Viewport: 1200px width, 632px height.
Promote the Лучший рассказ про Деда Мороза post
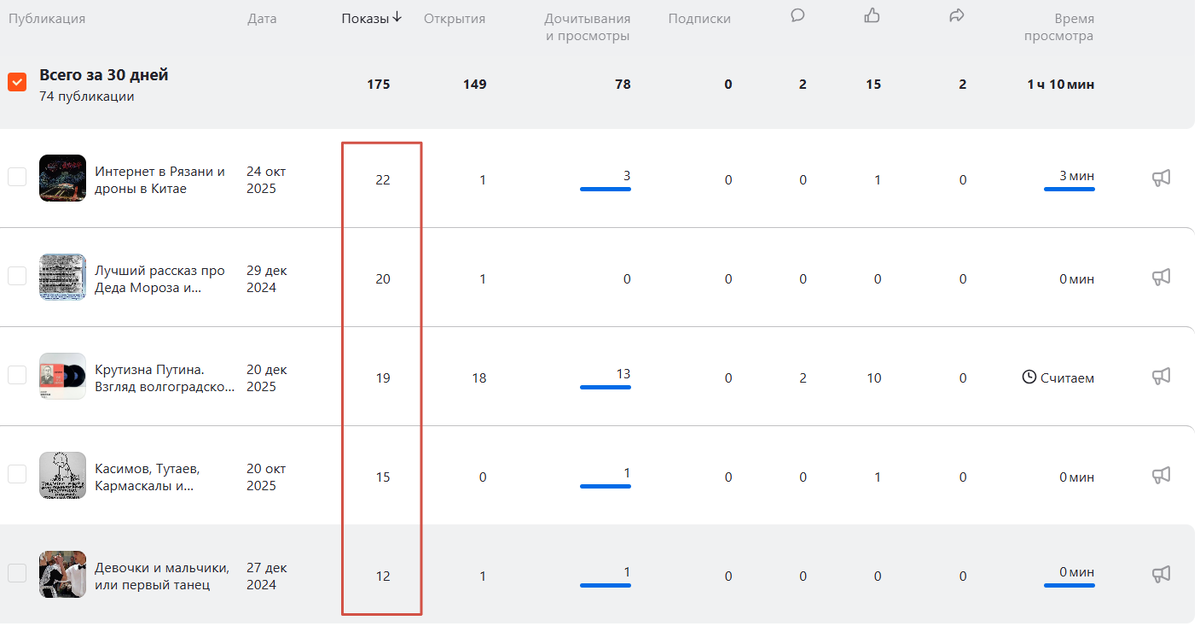click(x=1161, y=278)
